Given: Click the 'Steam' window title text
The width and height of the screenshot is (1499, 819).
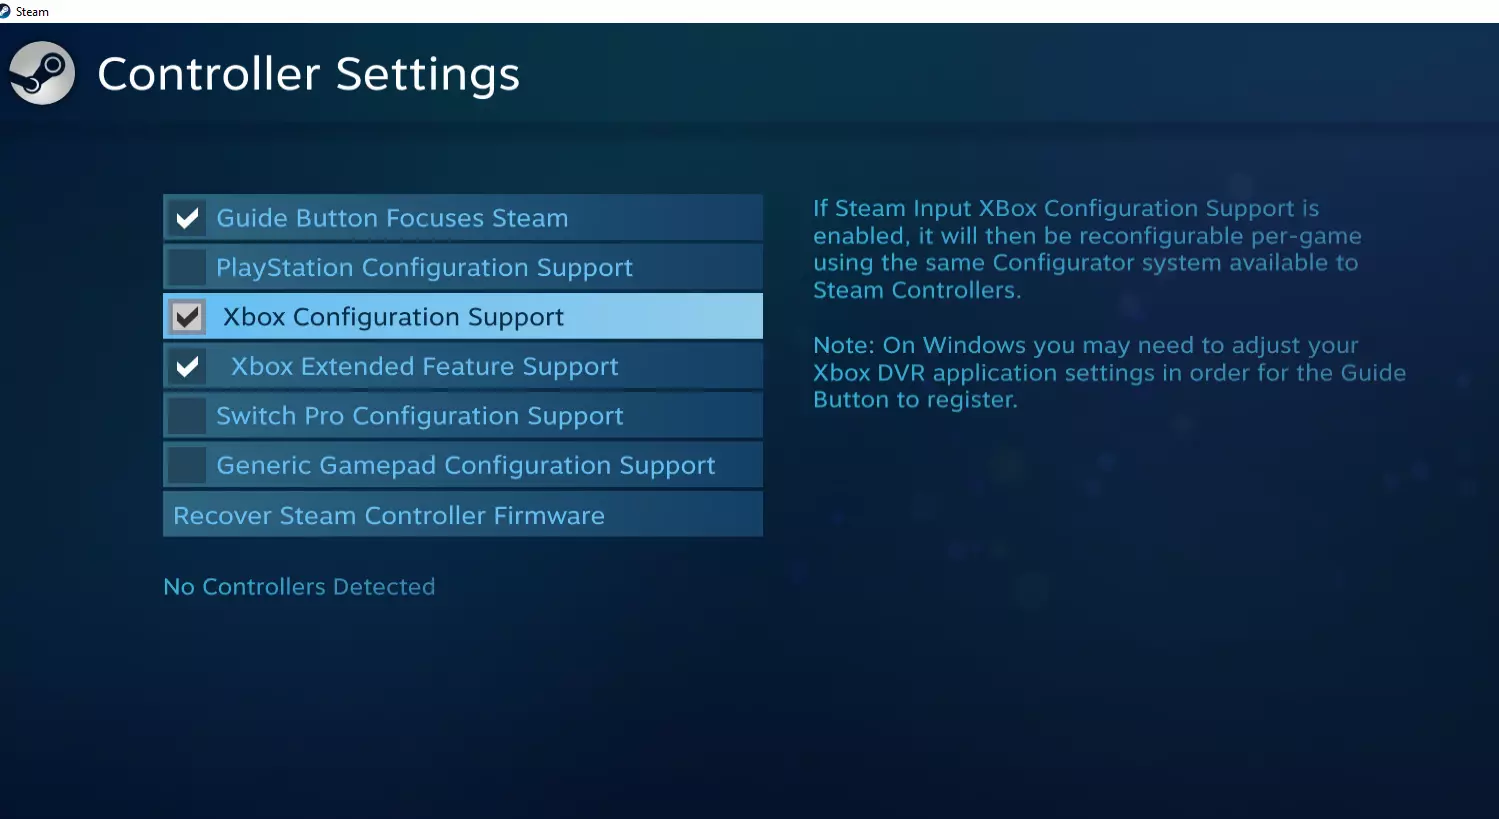Looking at the screenshot, I should point(32,12).
